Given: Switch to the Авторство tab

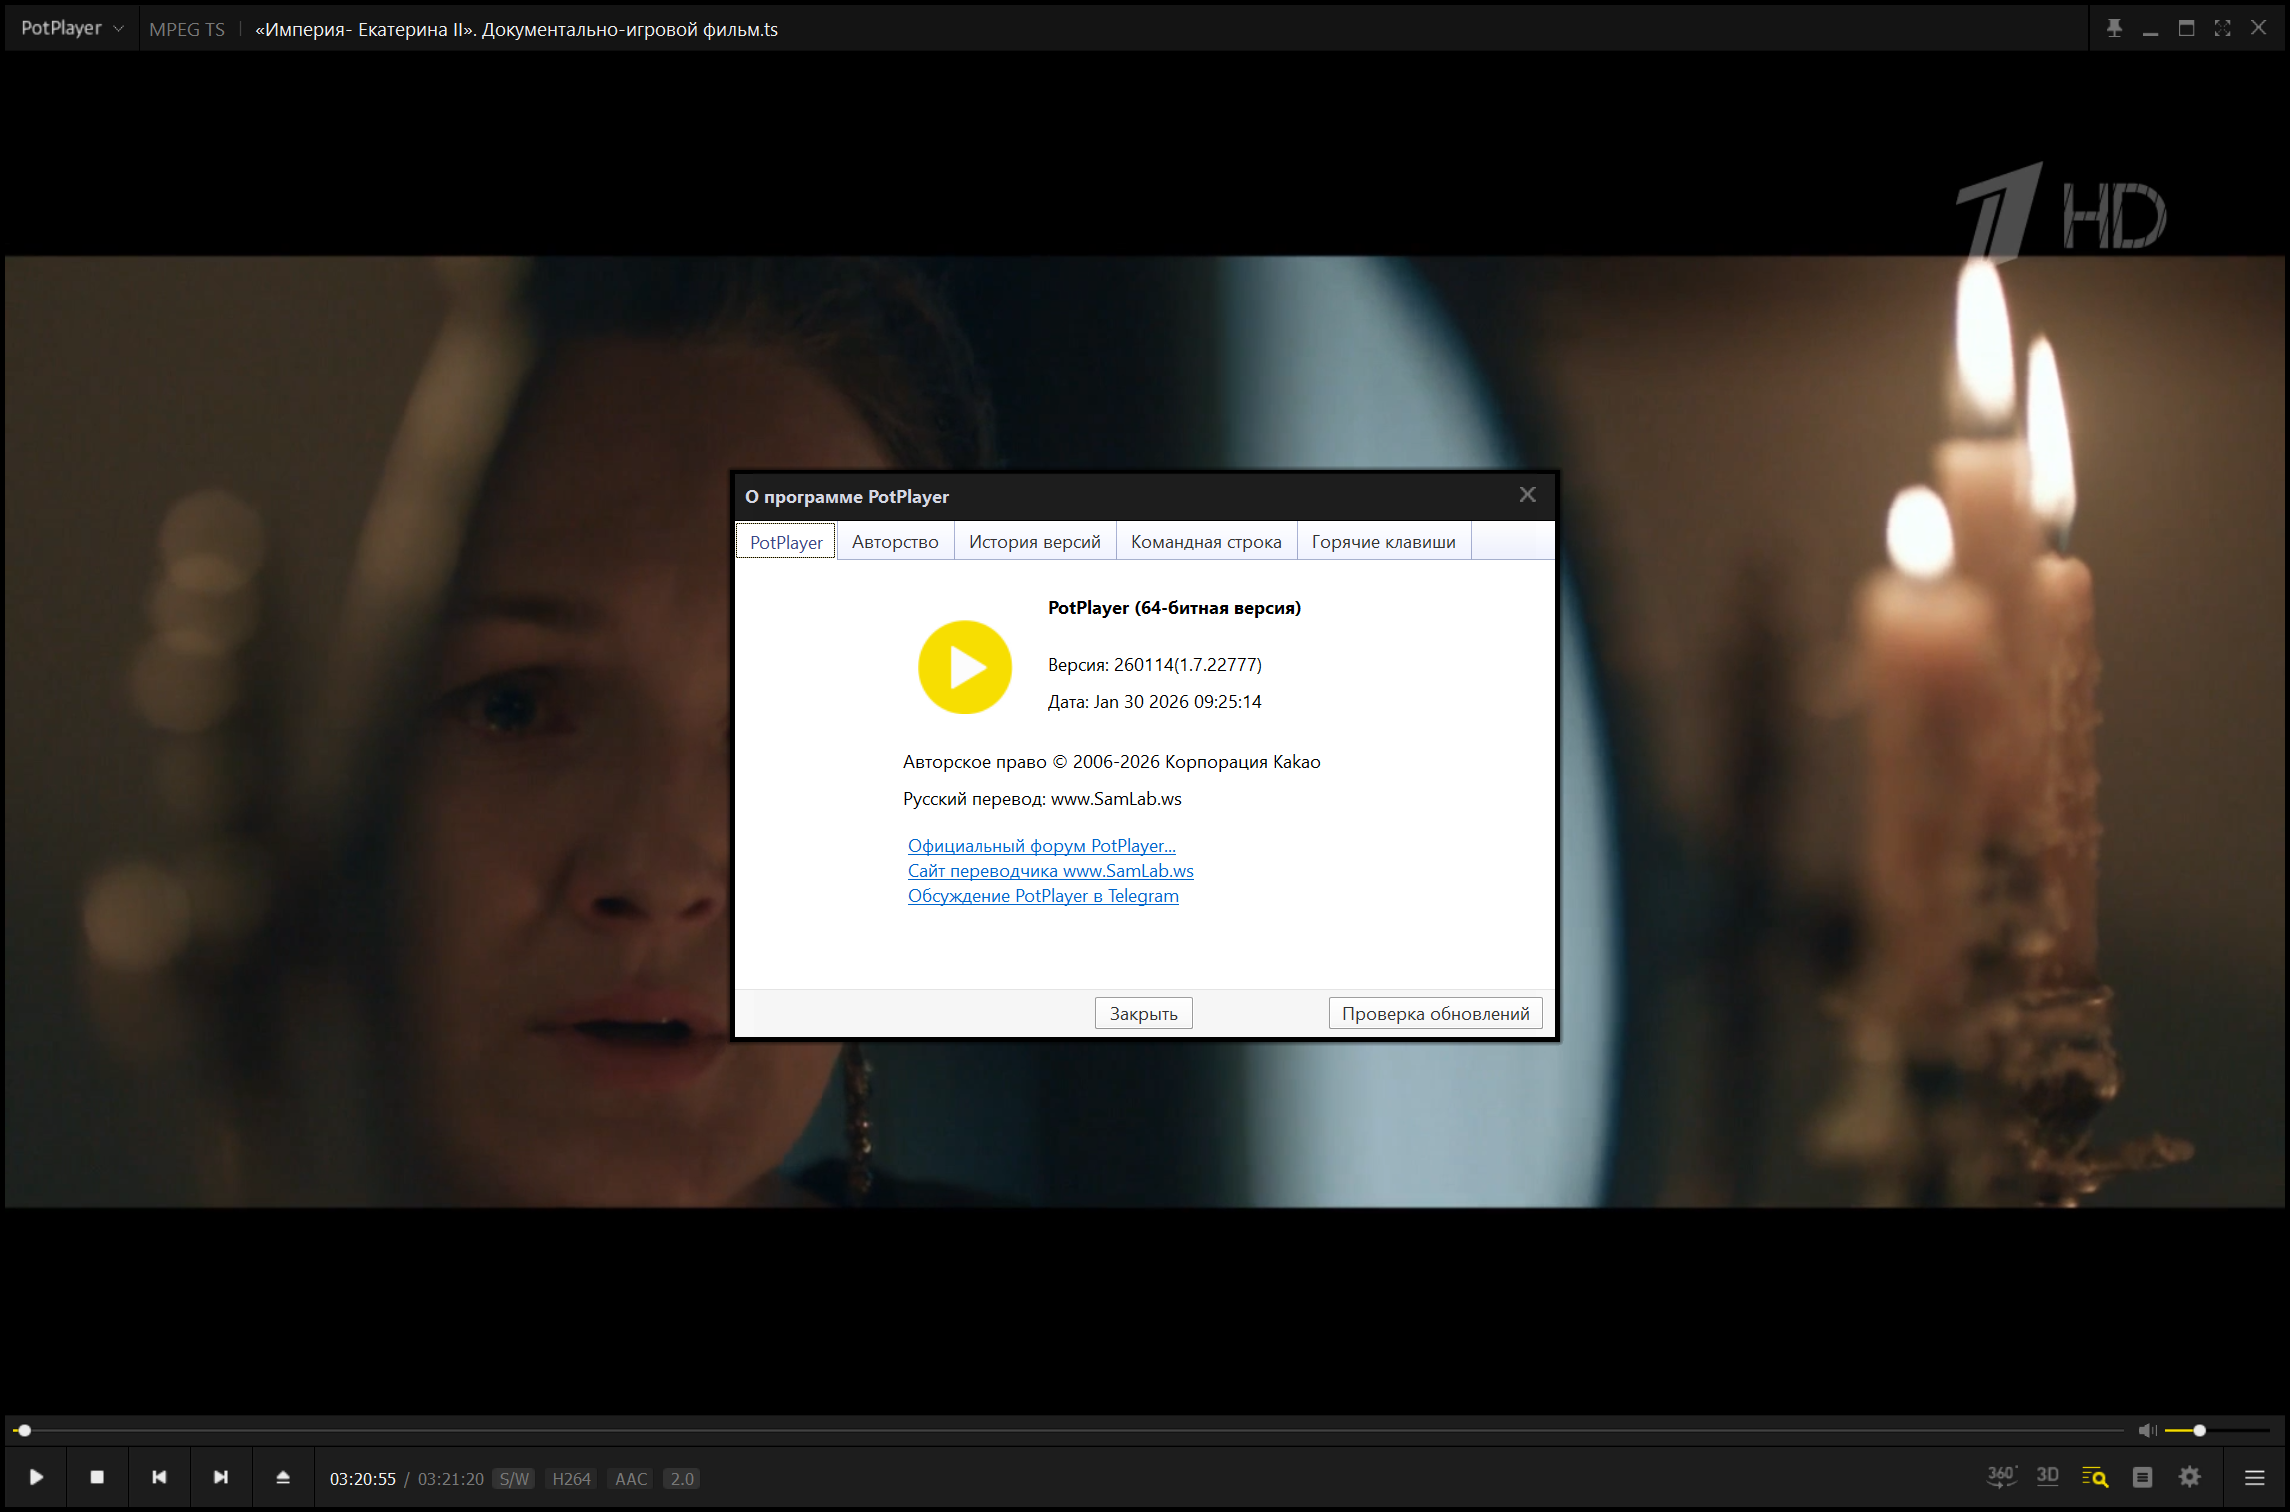Looking at the screenshot, I should [x=894, y=541].
